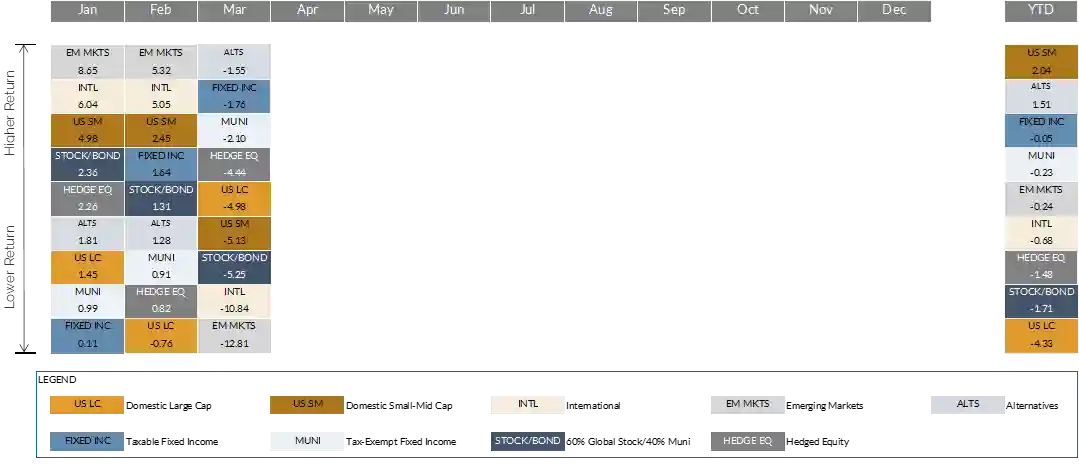Click the EM MKTS legend swatch

[747, 405]
